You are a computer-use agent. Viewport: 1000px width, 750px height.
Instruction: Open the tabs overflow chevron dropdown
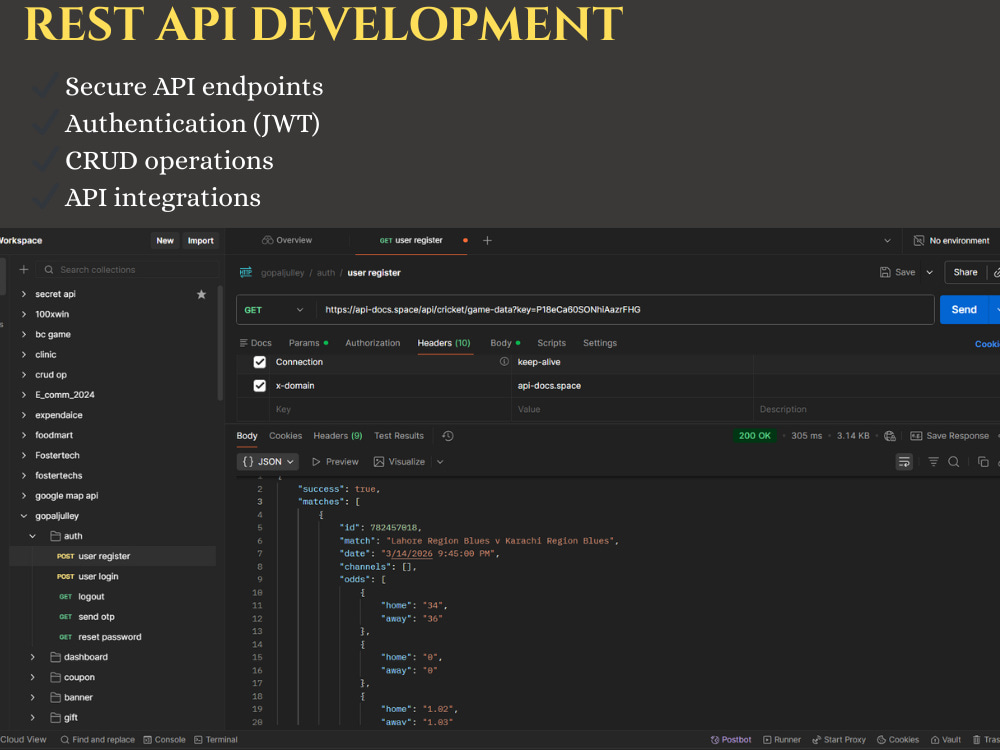click(x=887, y=240)
